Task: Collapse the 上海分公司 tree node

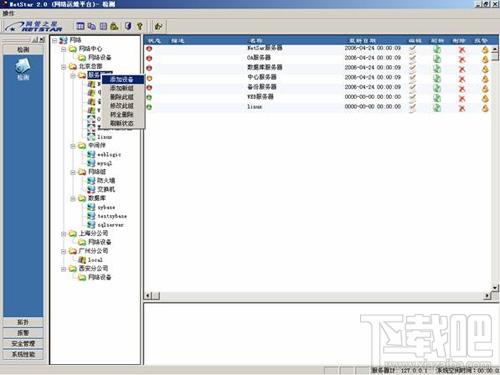Action: pyautogui.click(x=64, y=234)
